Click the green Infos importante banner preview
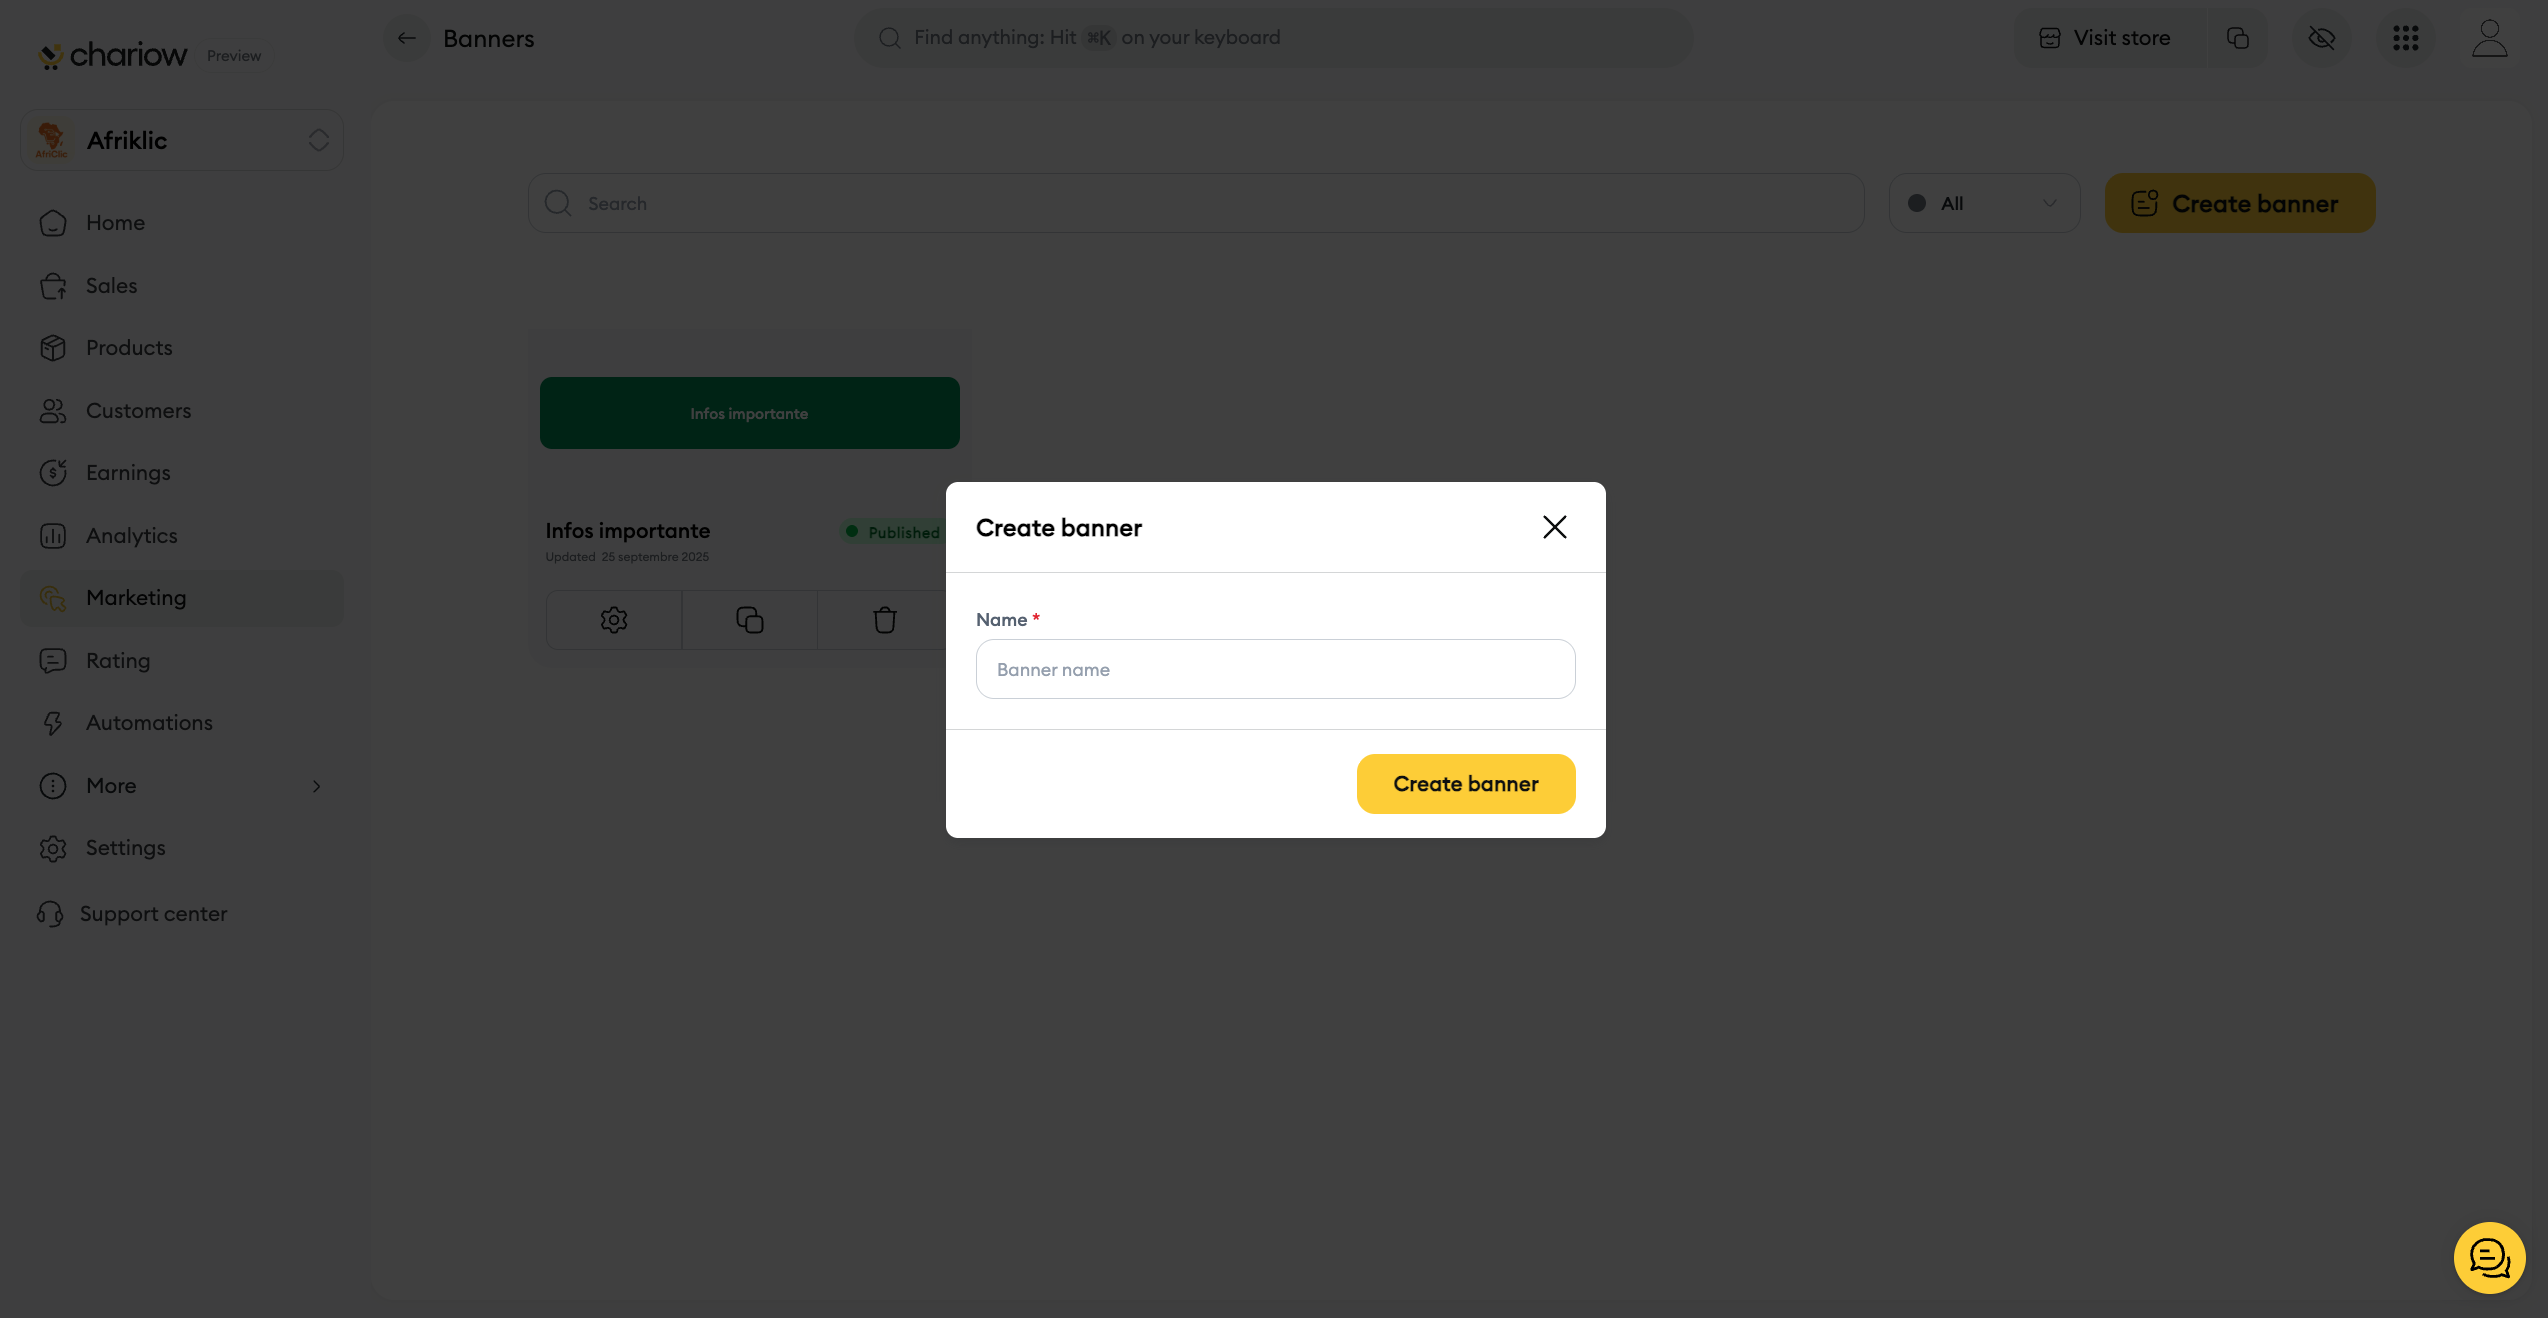Image resolution: width=2548 pixels, height=1318 pixels. (749, 413)
